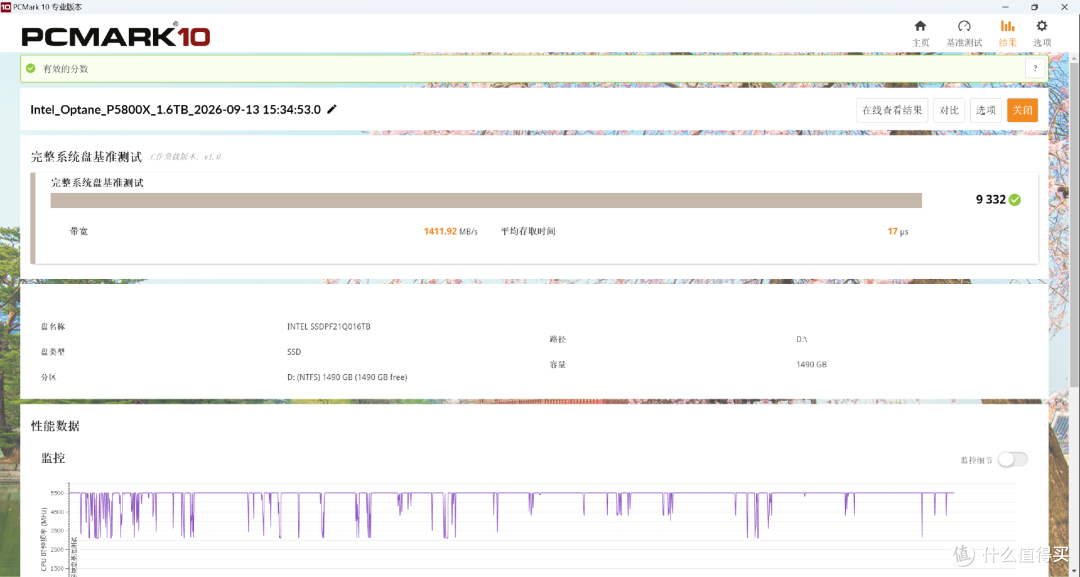
Task: Click the score value 9 332
Action: click(x=990, y=200)
